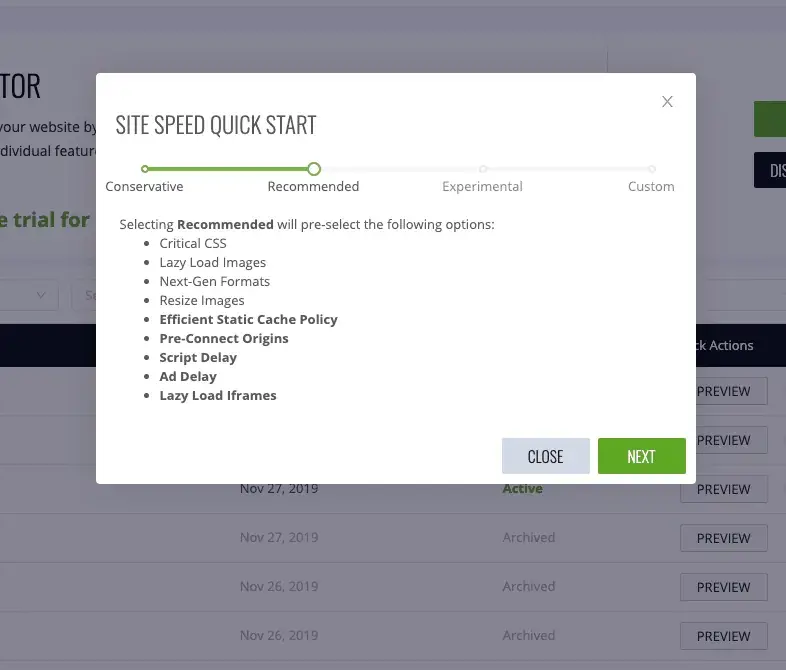Click the Custom label
The height and width of the screenshot is (670, 786).
(651, 186)
